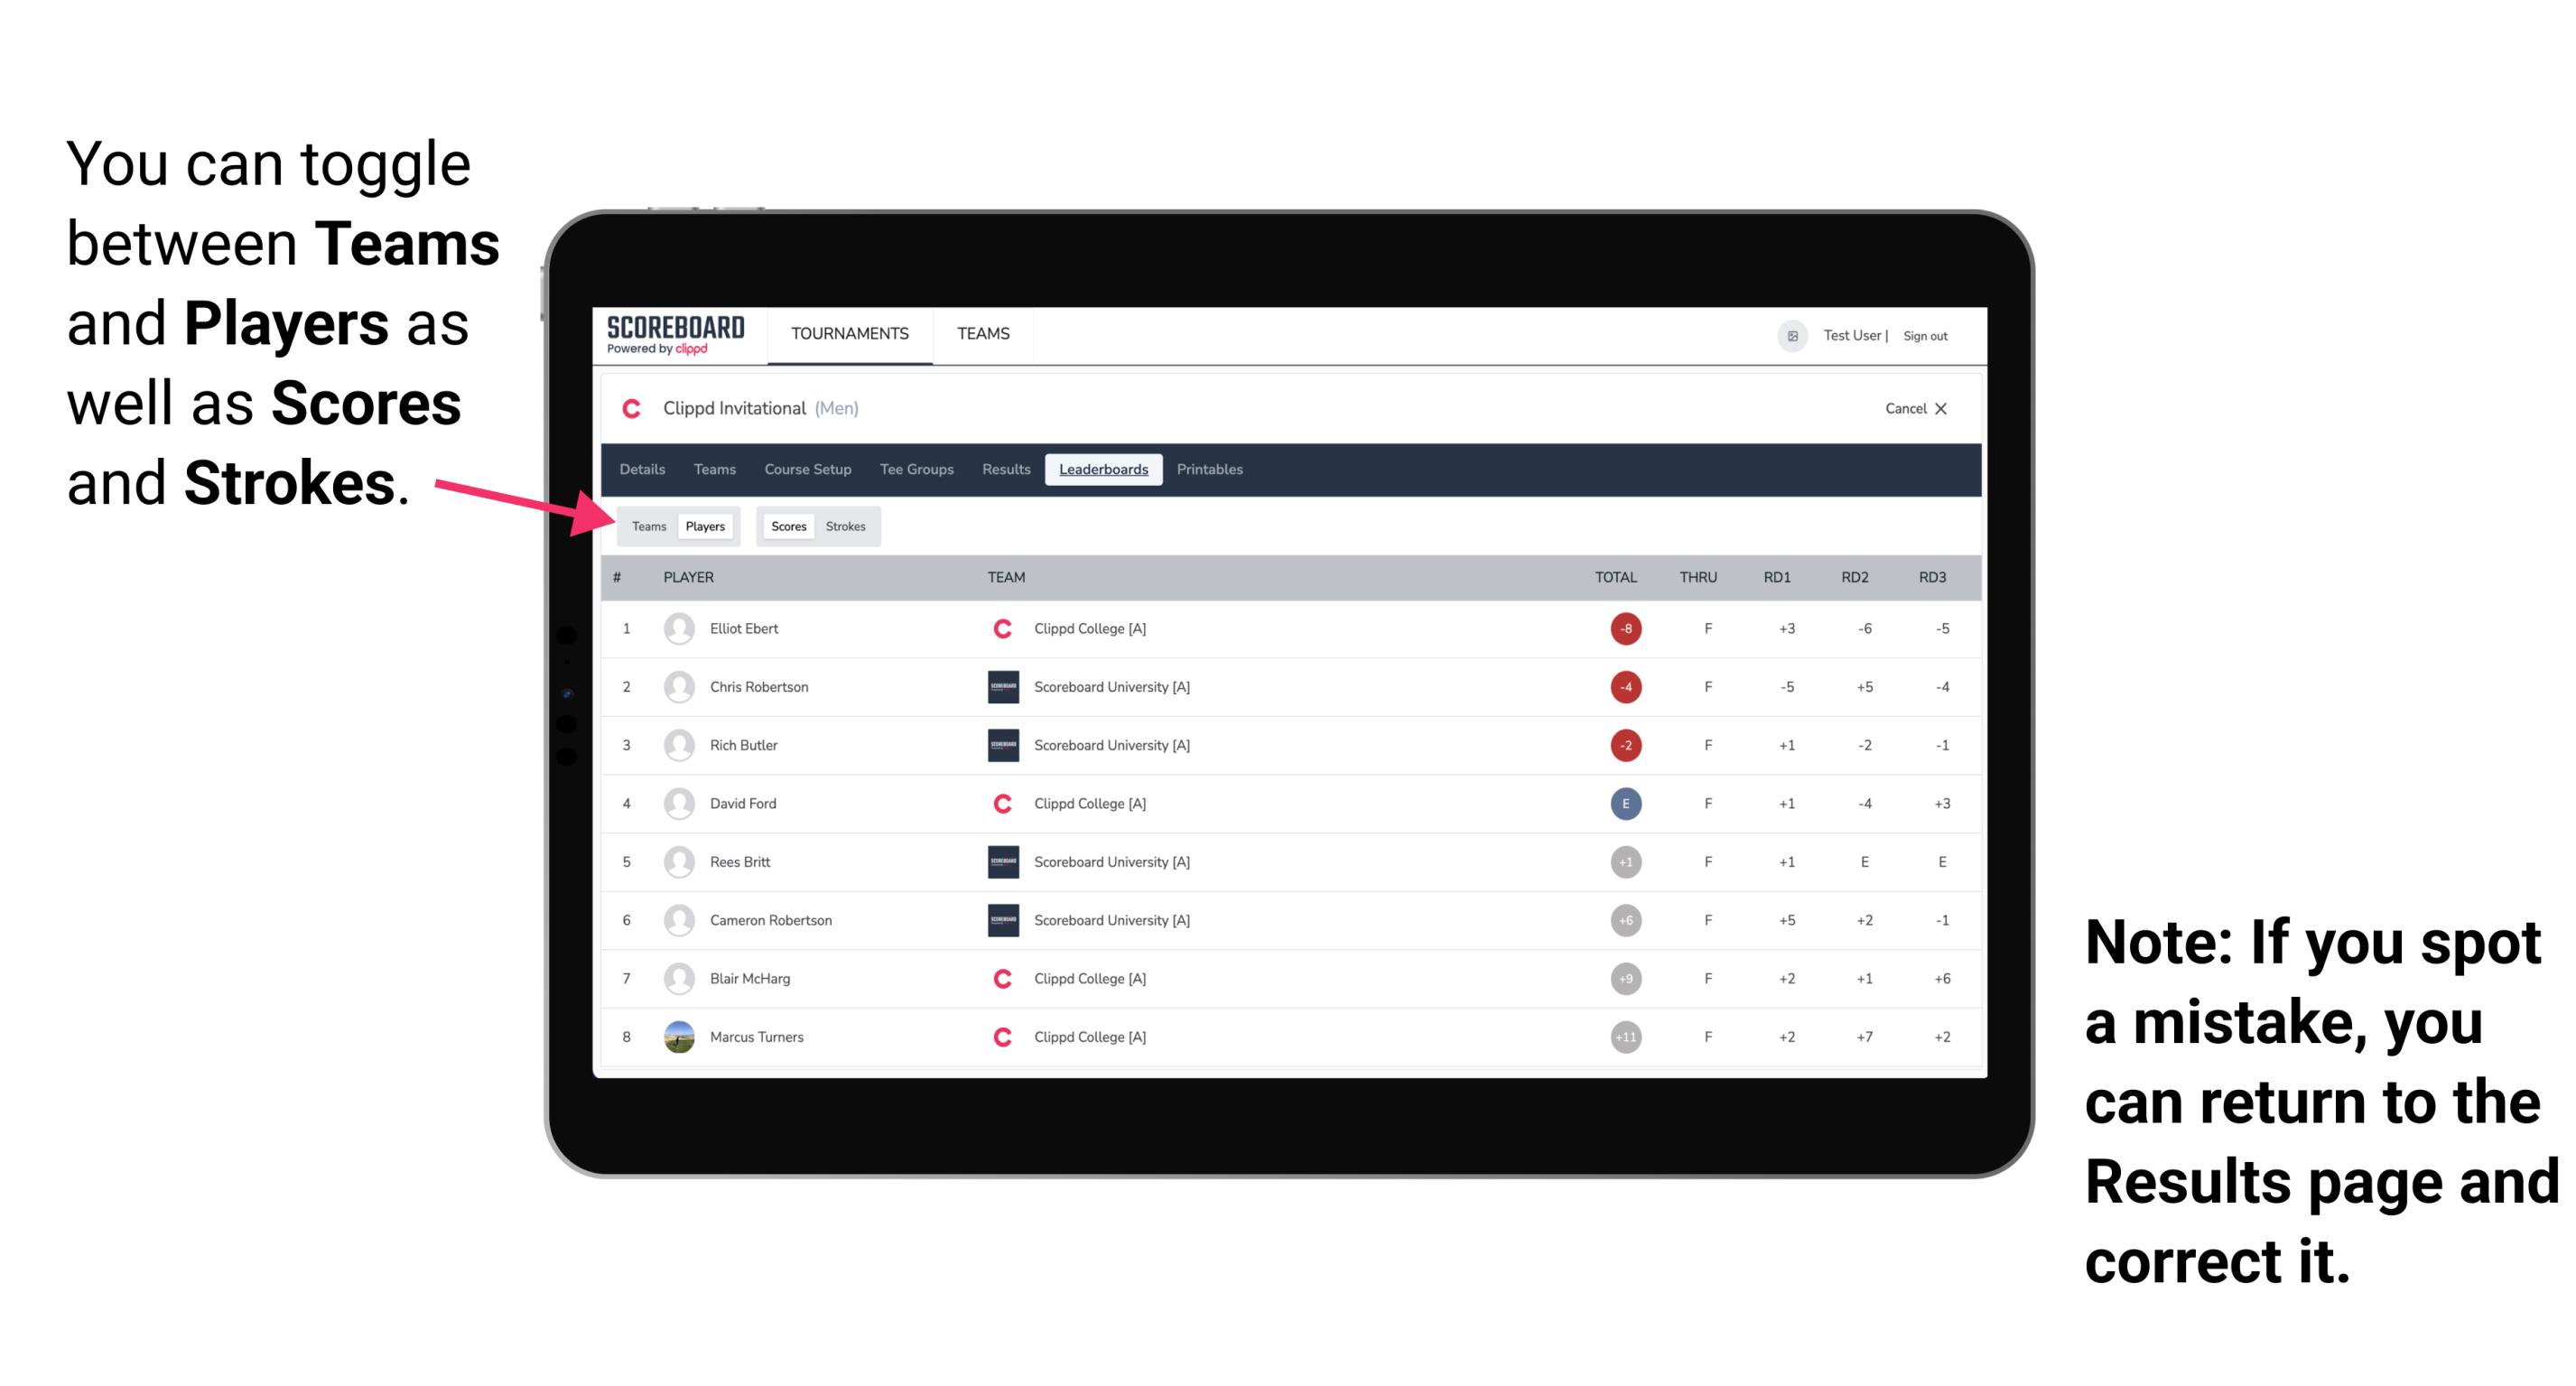Open Tee Groups configuration tab

click(x=915, y=471)
